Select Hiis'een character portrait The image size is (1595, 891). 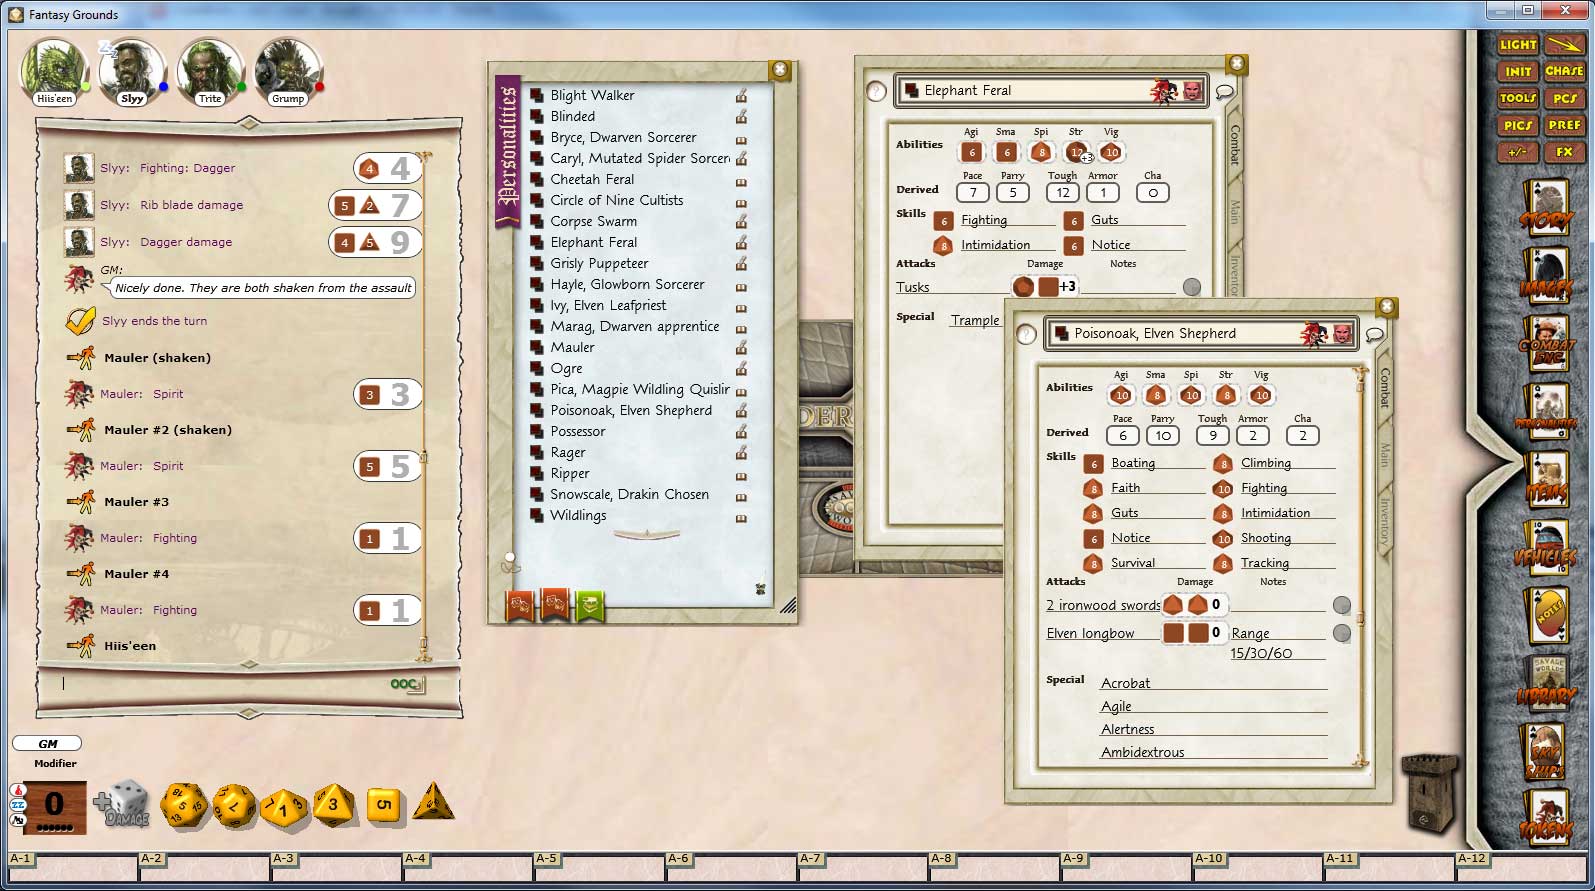(54, 70)
